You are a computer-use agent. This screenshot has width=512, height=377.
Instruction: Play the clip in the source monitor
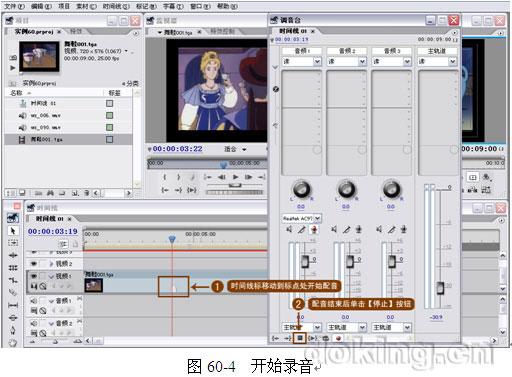coord(235,177)
